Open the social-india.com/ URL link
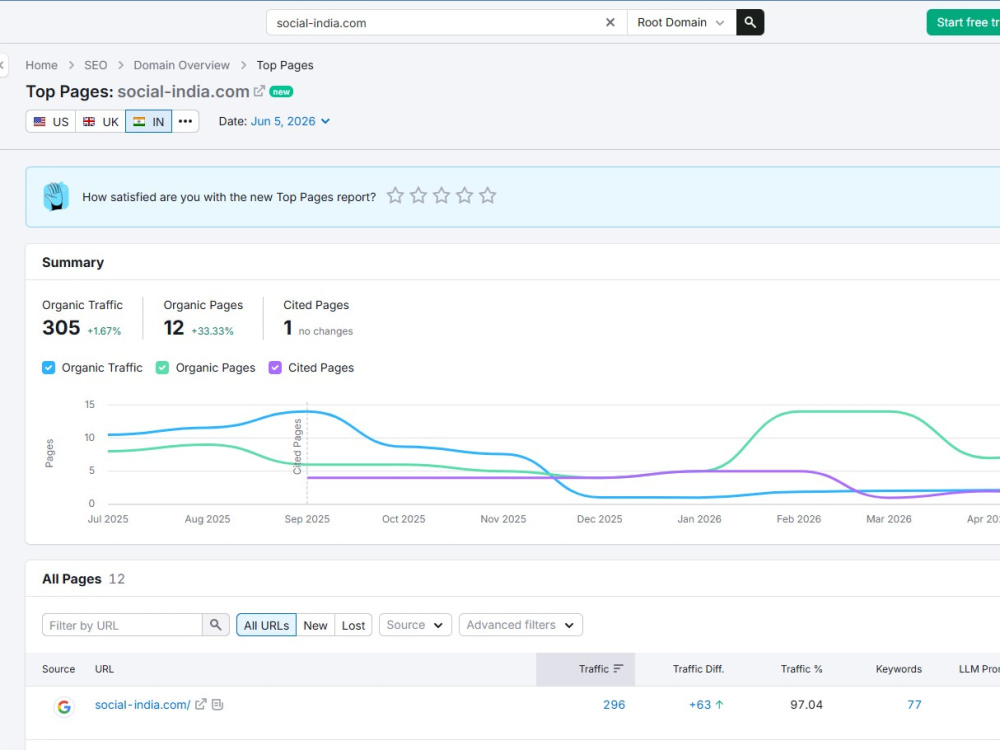 (x=142, y=705)
